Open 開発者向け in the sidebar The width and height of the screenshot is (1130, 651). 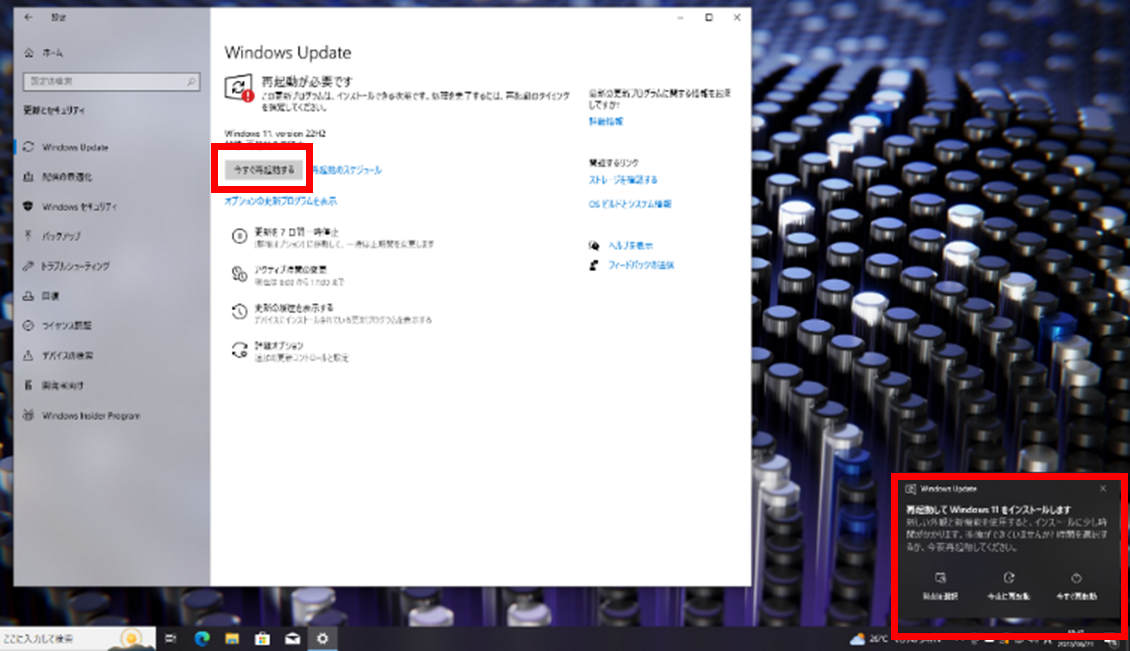[53, 386]
